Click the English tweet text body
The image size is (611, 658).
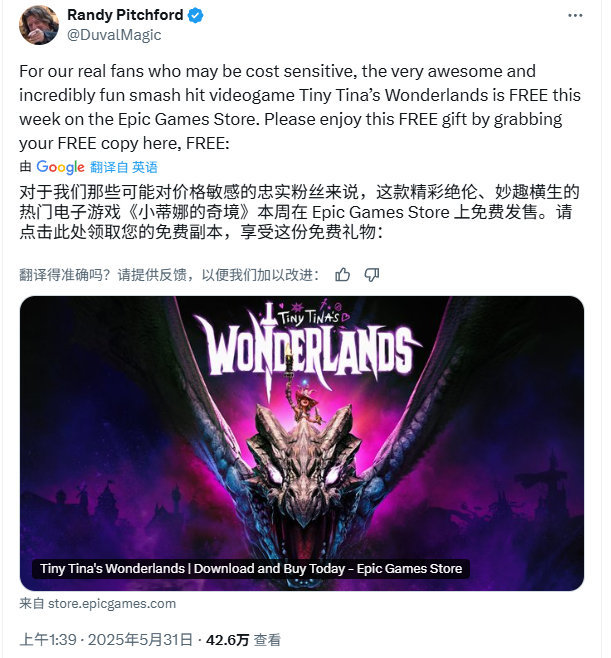point(300,107)
